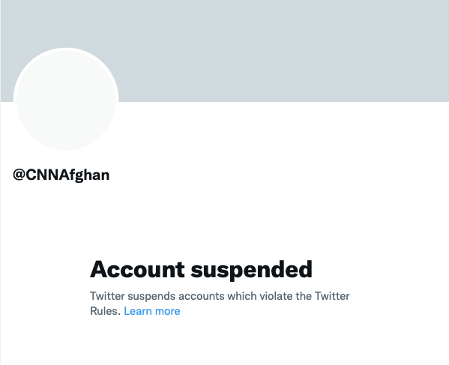Click the at-sign in the @CNNAfghan handle
The width and height of the screenshot is (449, 365).
(x=19, y=175)
